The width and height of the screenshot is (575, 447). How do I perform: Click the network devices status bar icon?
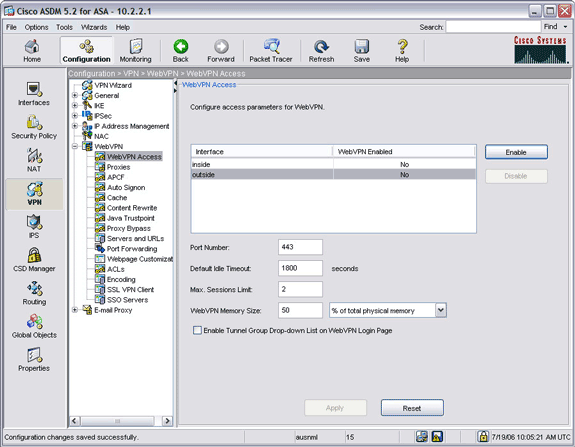coord(422,436)
